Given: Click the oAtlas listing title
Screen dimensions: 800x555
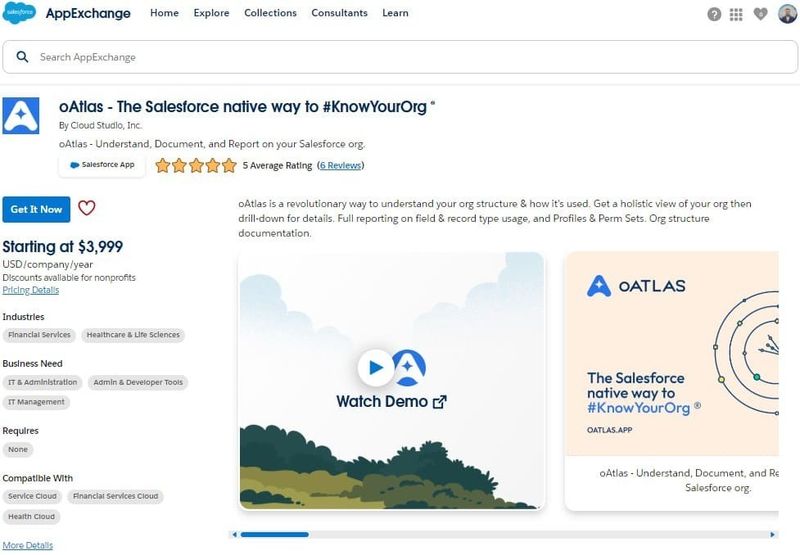Looking at the screenshot, I should pos(247,107).
